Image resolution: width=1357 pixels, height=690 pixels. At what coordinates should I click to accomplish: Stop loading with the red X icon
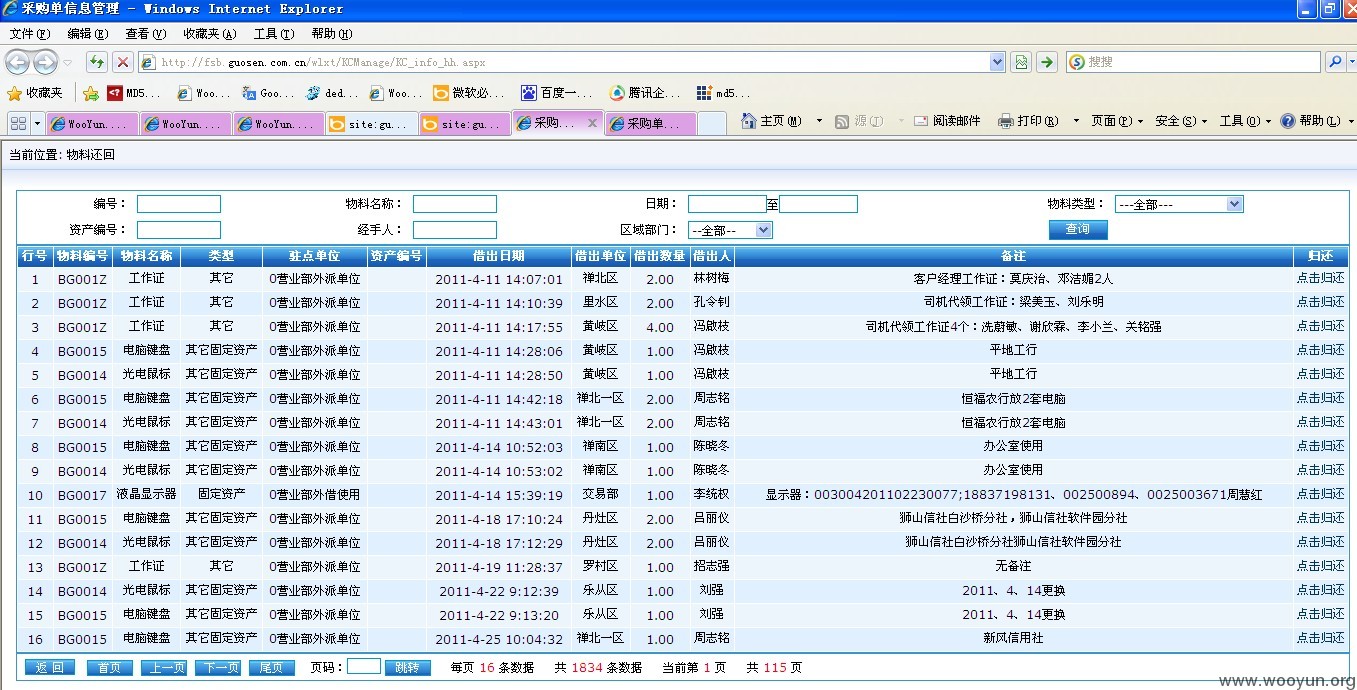coord(123,62)
